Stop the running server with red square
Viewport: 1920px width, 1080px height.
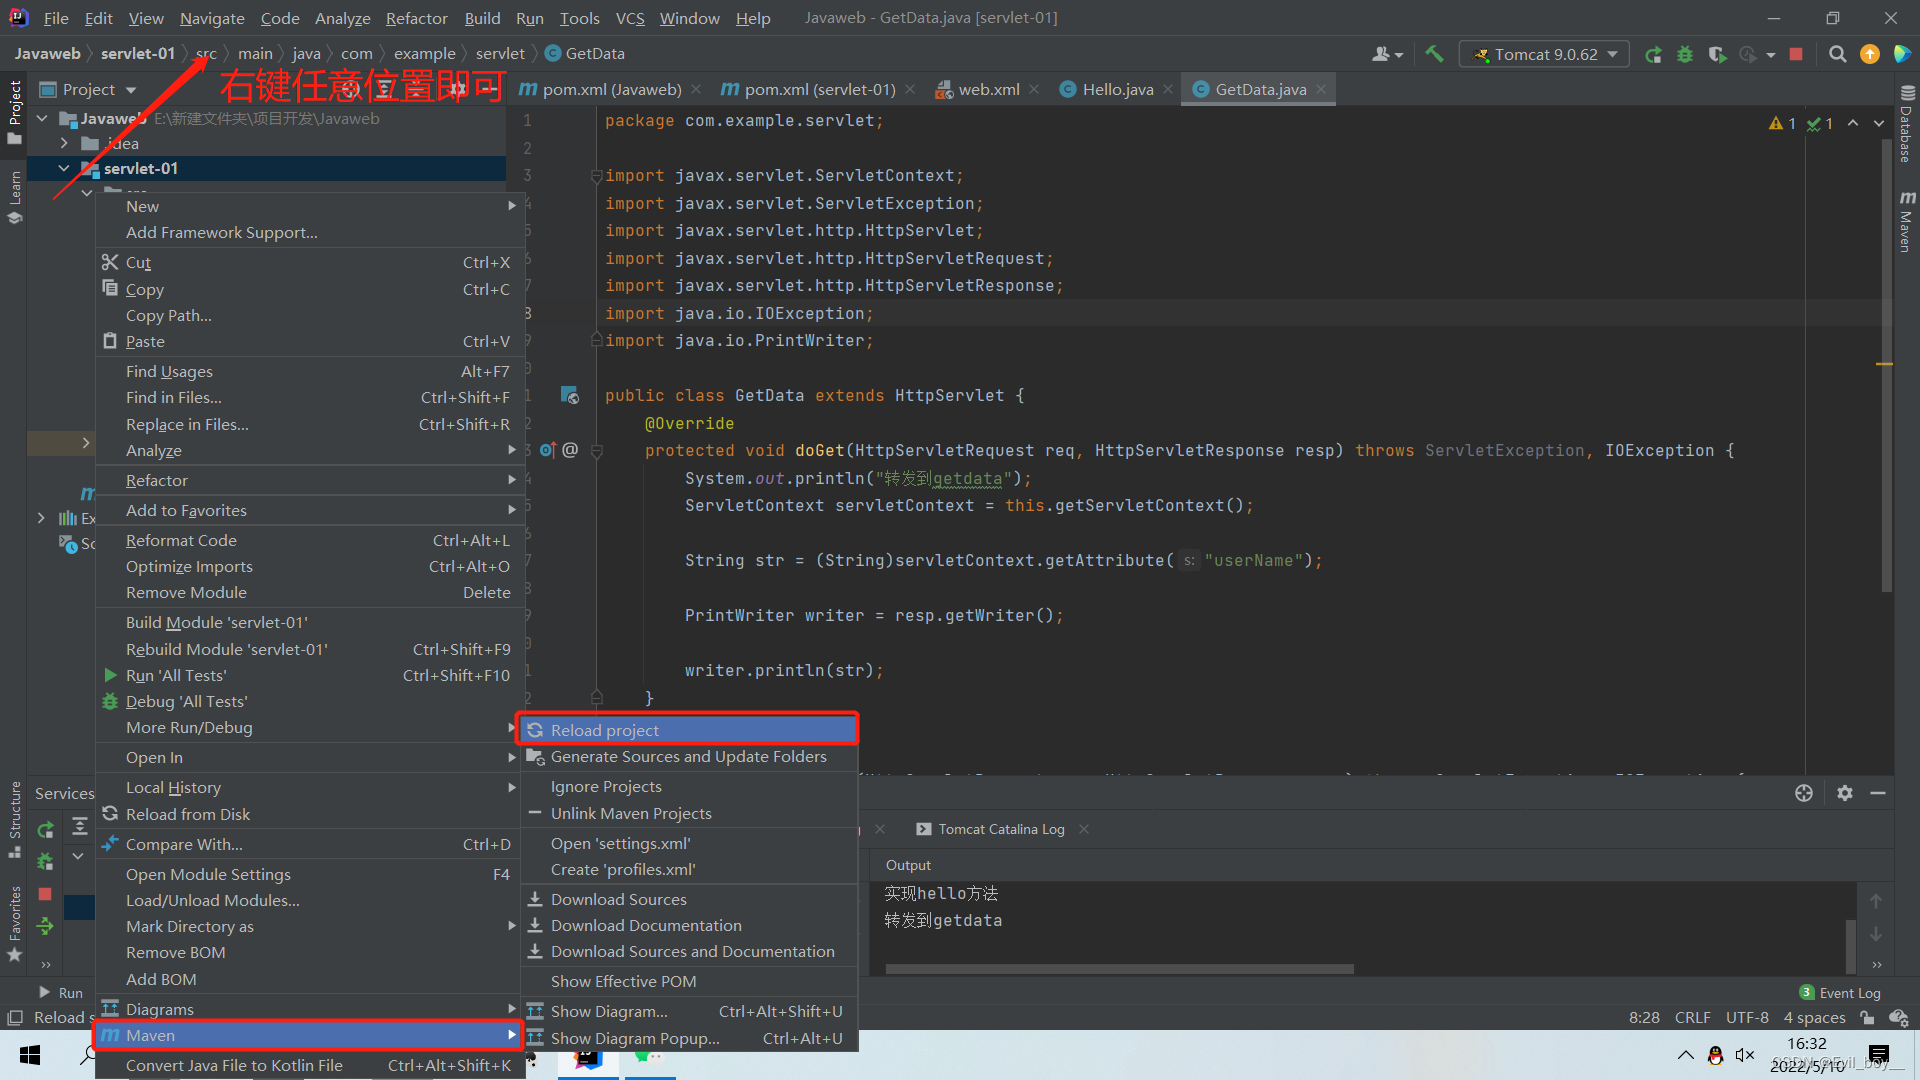pos(1796,54)
